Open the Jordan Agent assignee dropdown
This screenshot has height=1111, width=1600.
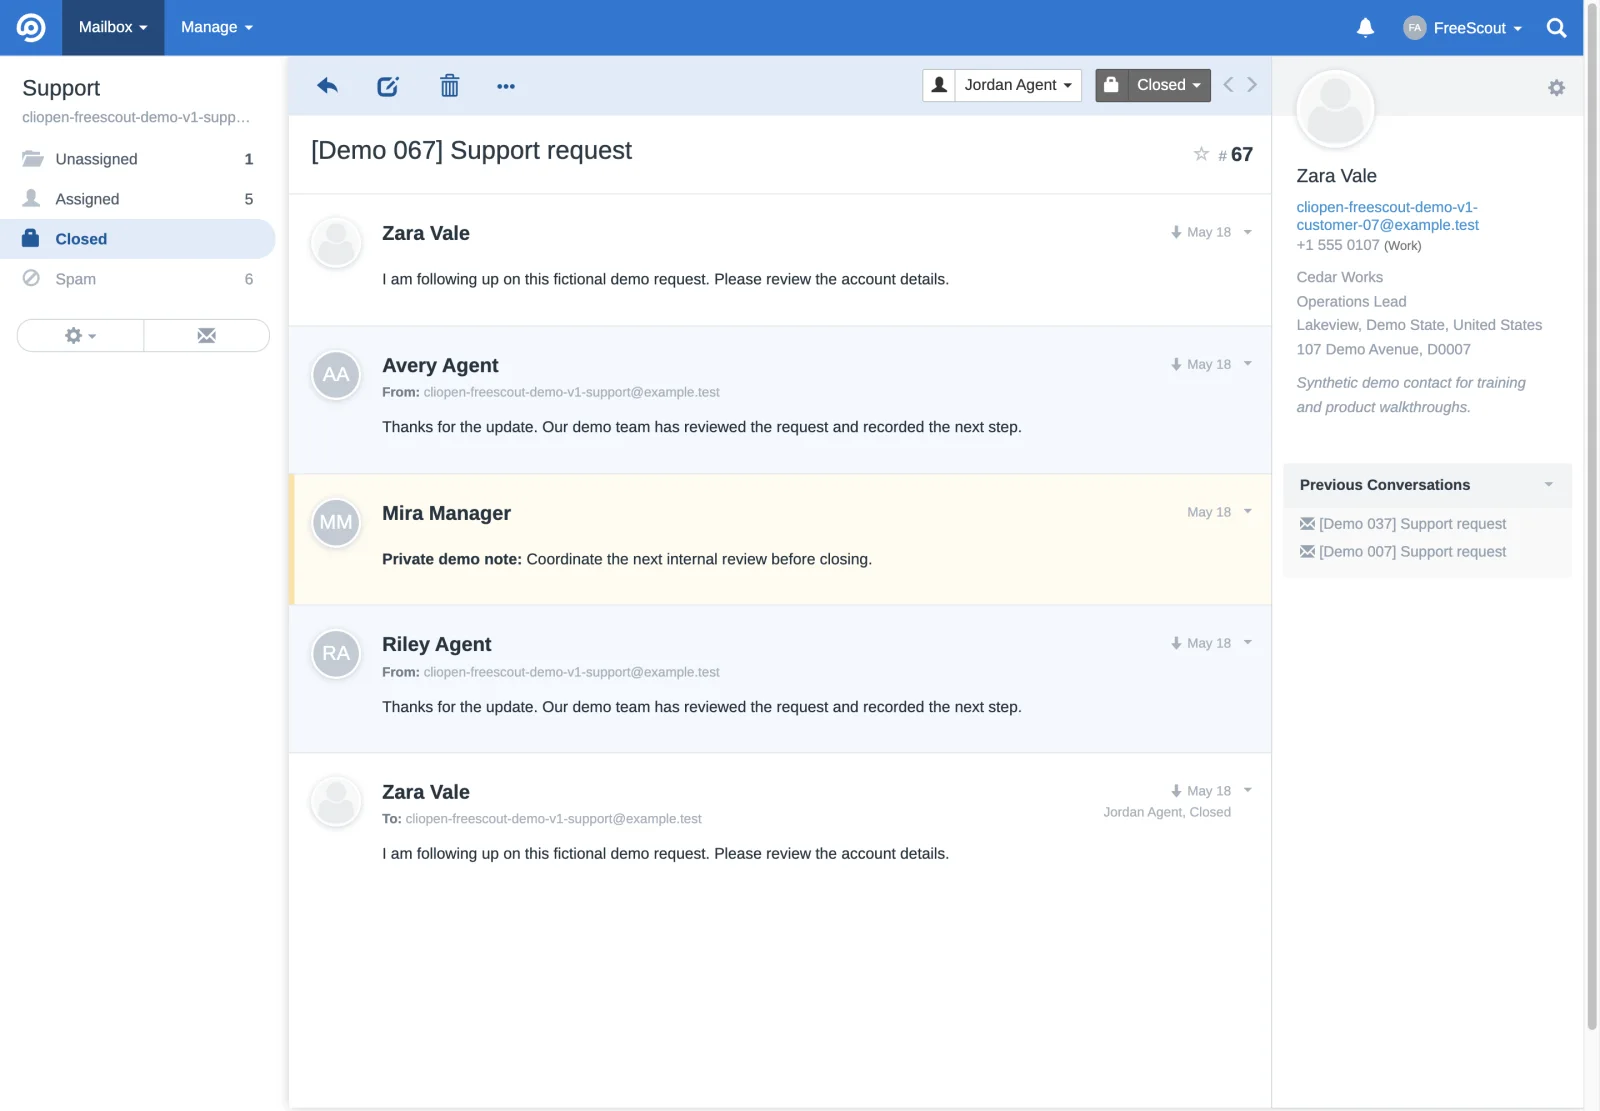click(1018, 85)
